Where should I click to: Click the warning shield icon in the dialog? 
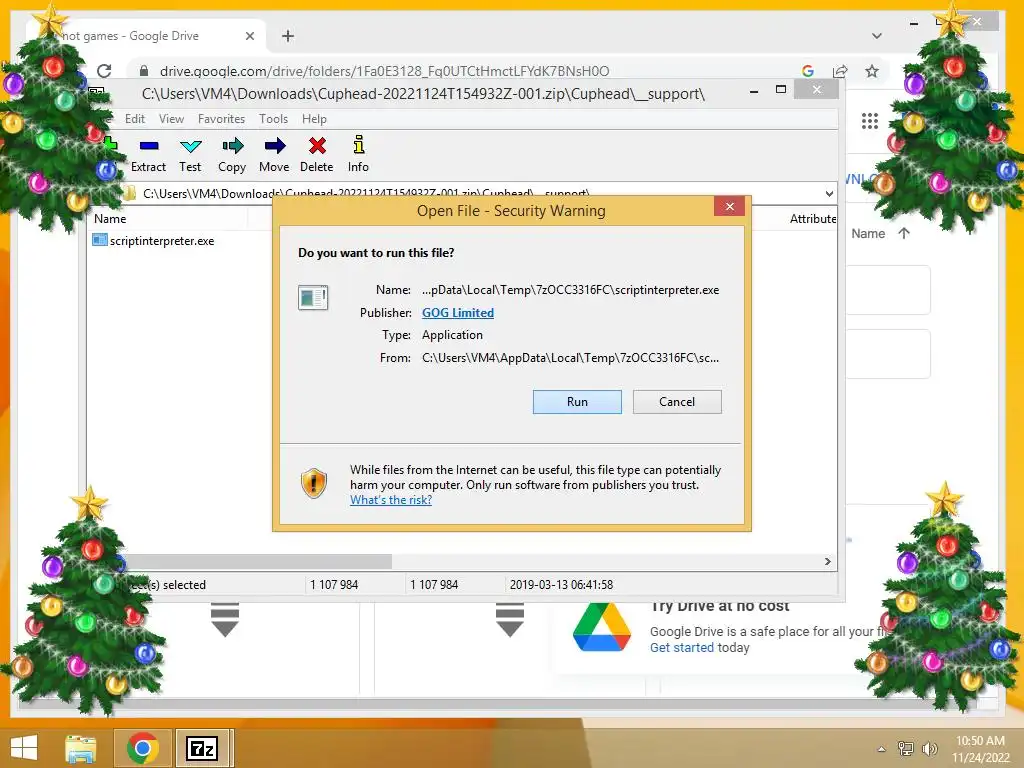coord(313,483)
